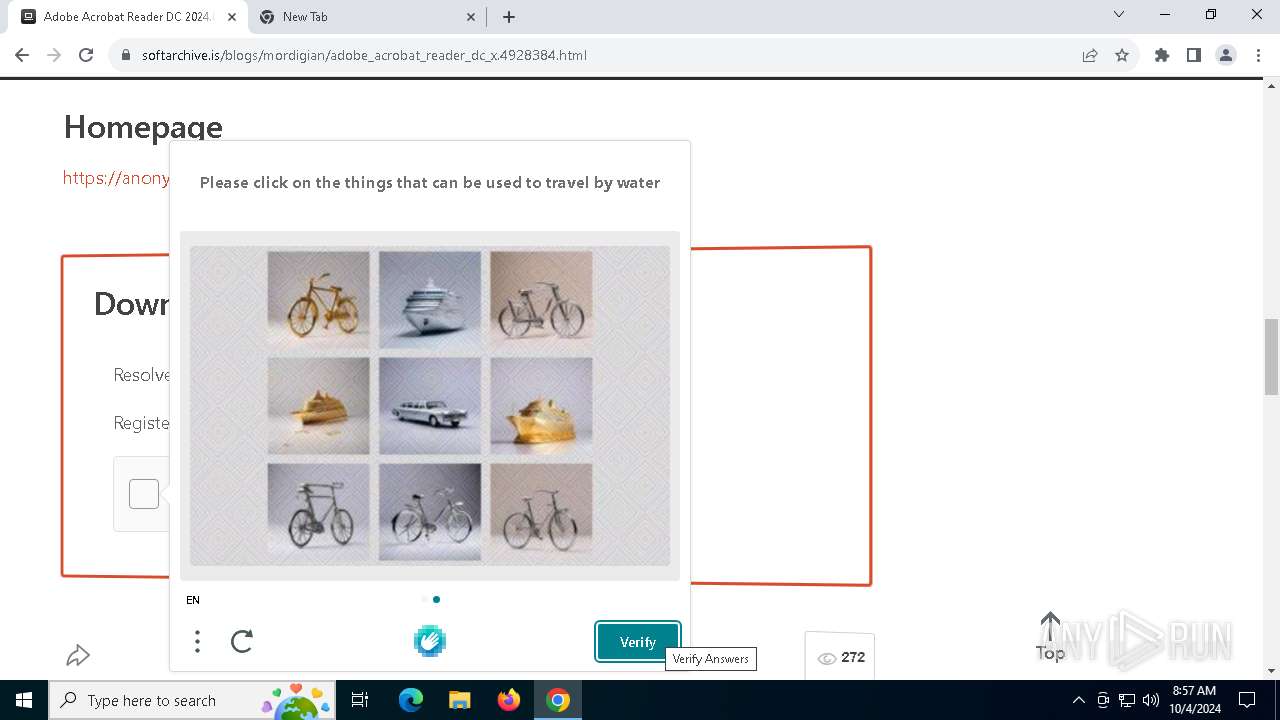
Task: Open the homepage https://anony link
Action: click(x=116, y=178)
